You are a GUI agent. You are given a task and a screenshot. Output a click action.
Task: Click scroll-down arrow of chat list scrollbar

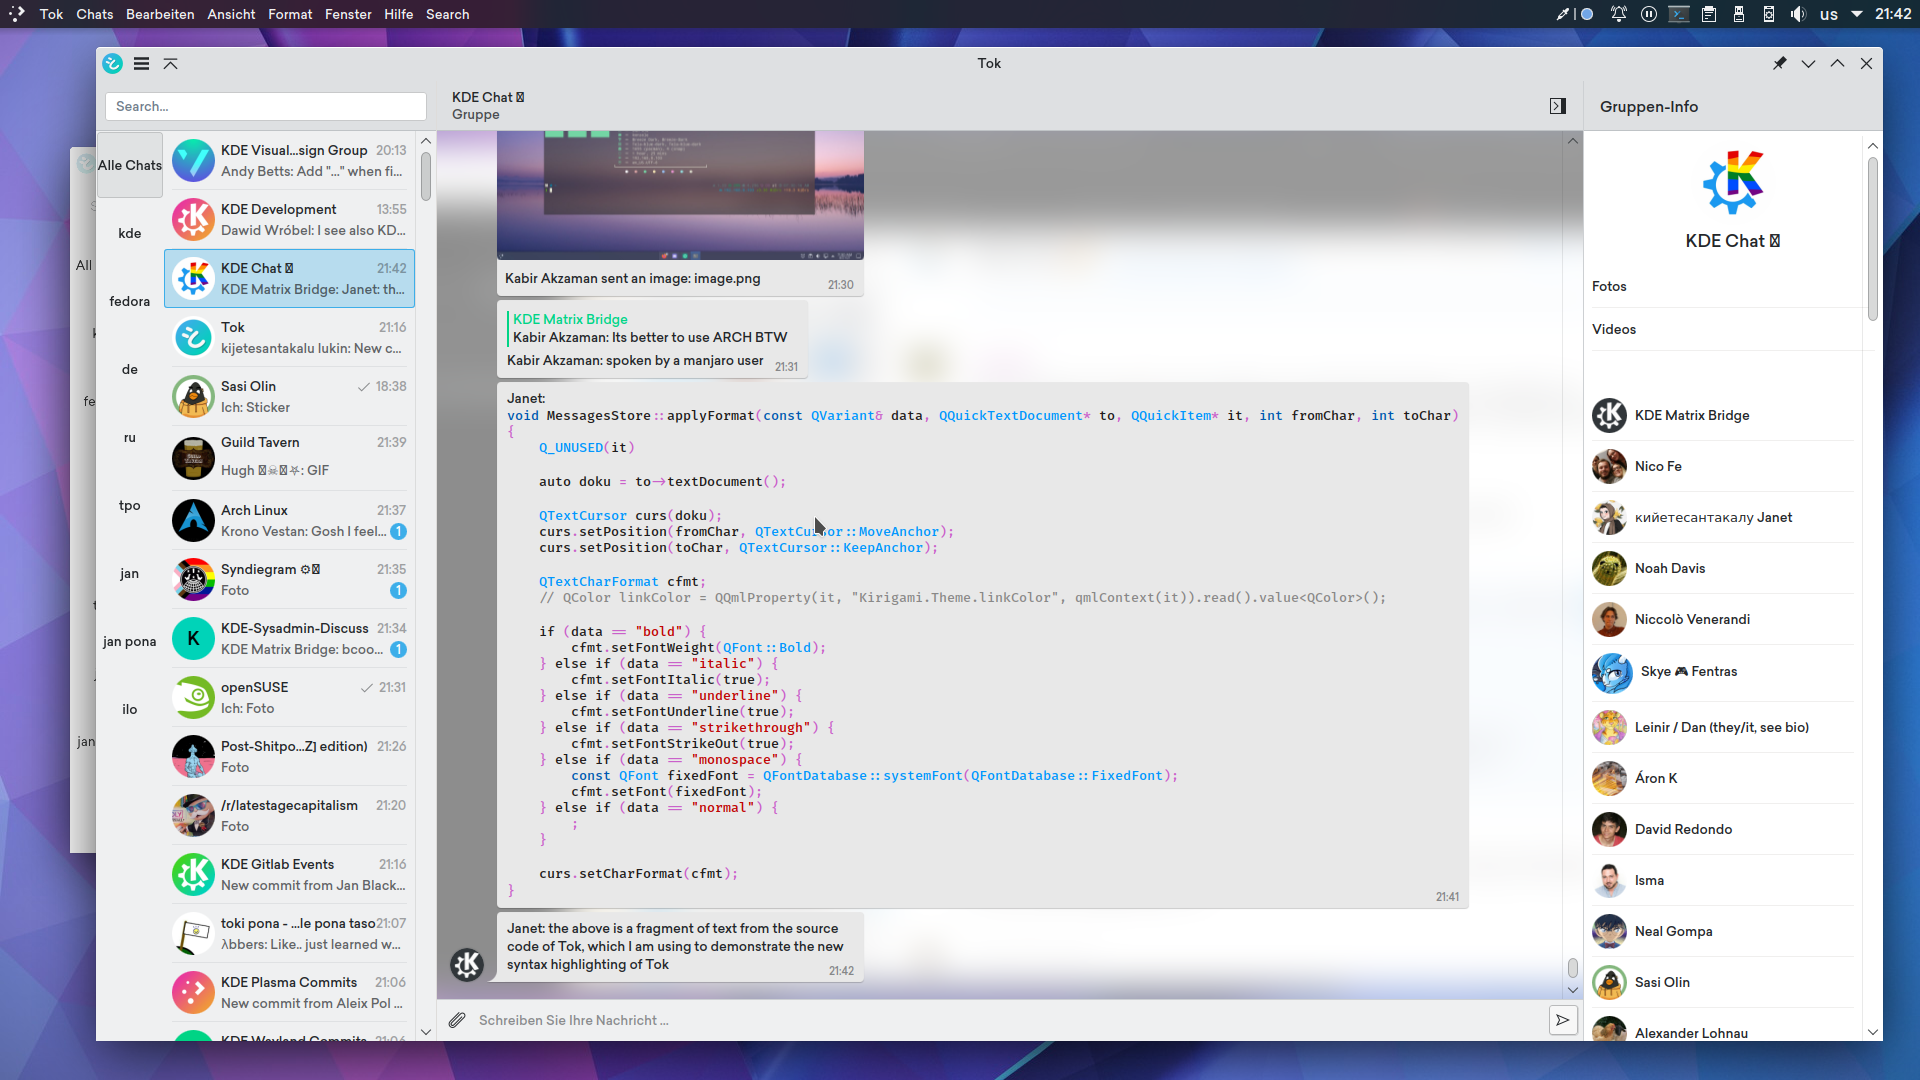(426, 1031)
